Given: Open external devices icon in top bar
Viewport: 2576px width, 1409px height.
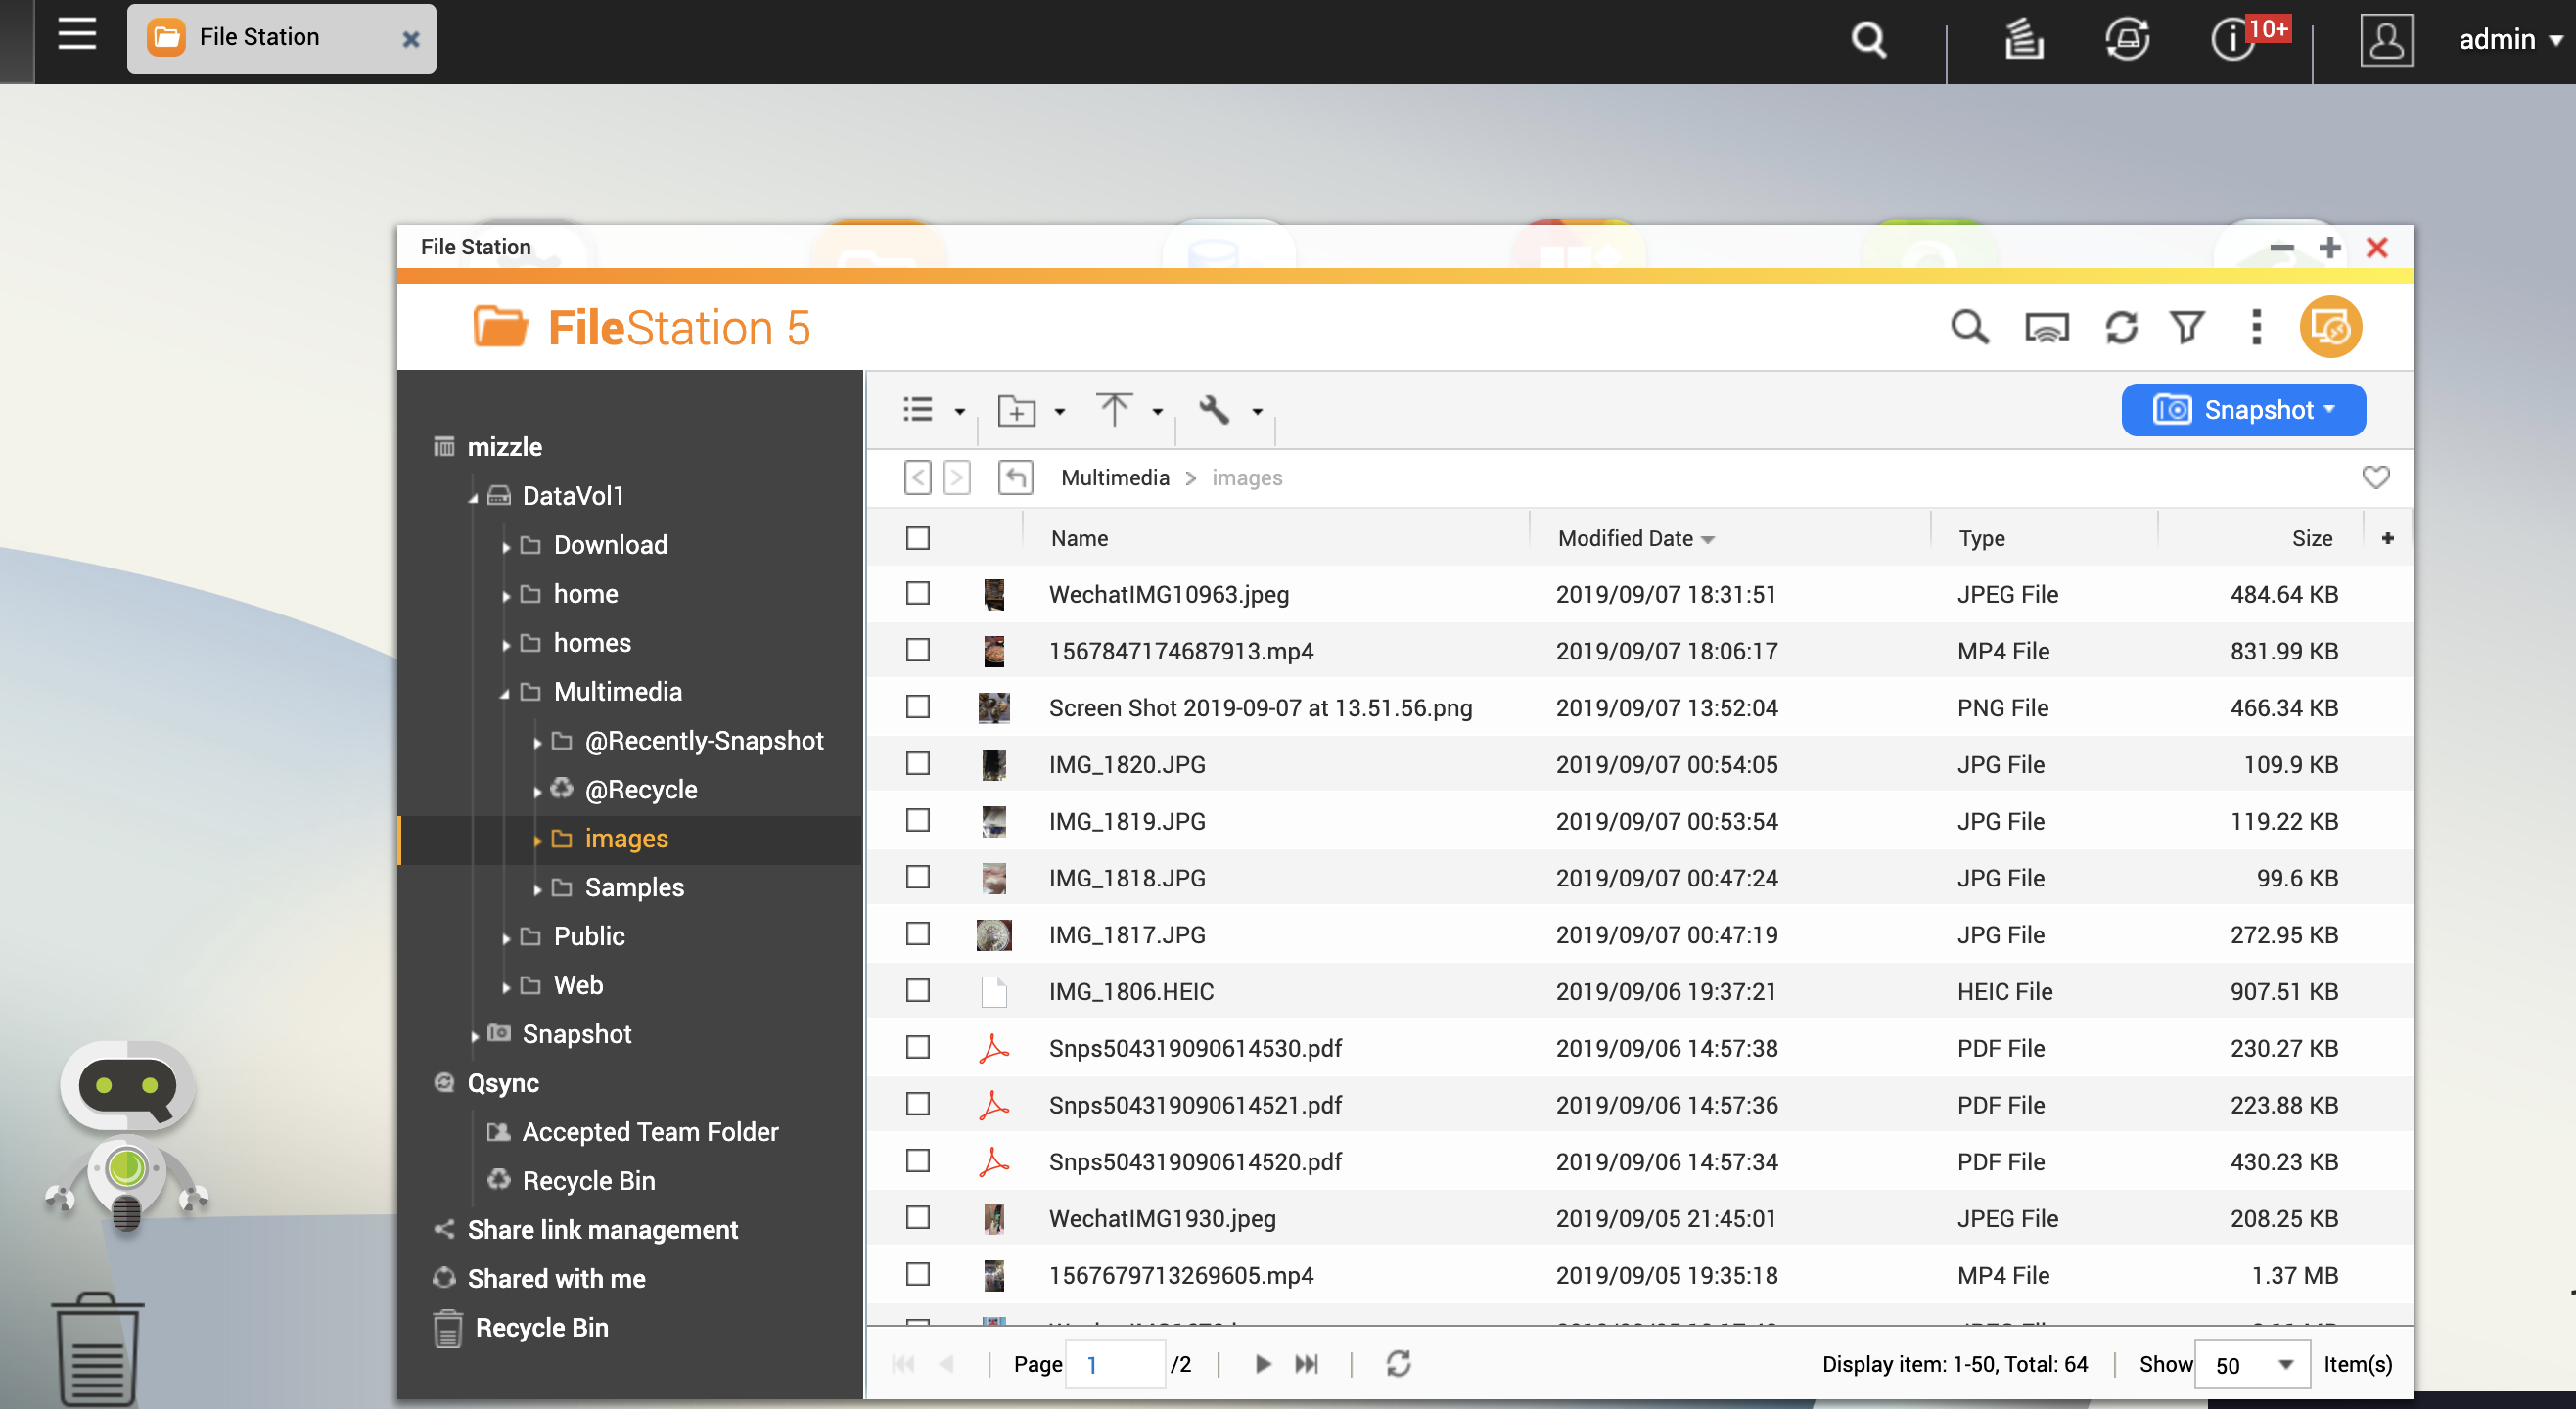Looking at the screenshot, I should click(x=2127, y=40).
